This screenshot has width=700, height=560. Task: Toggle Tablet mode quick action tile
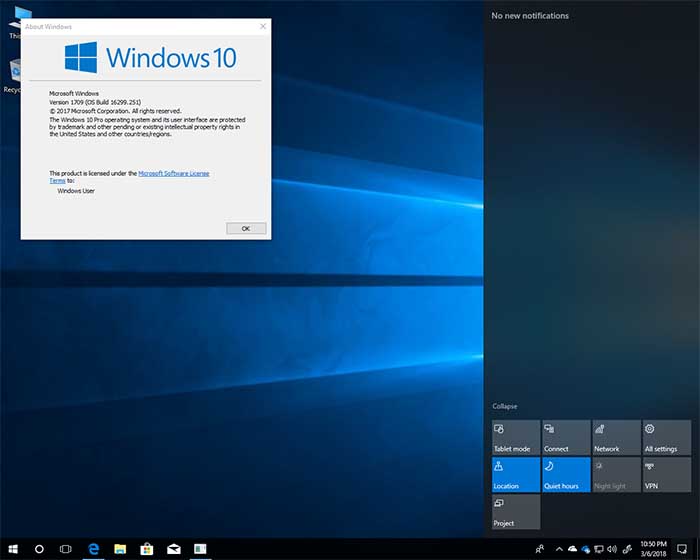click(x=516, y=437)
